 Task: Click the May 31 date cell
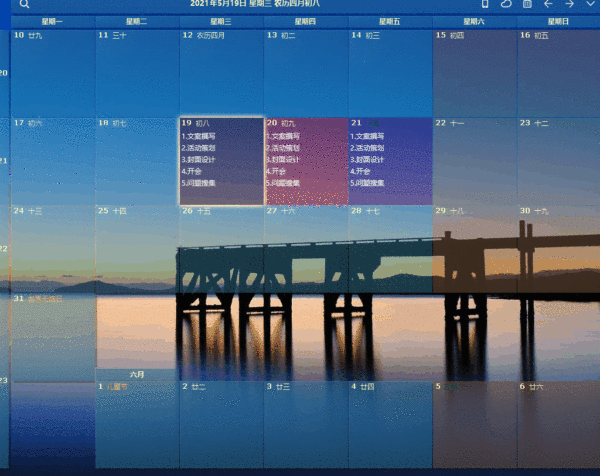tap(52, 335)
